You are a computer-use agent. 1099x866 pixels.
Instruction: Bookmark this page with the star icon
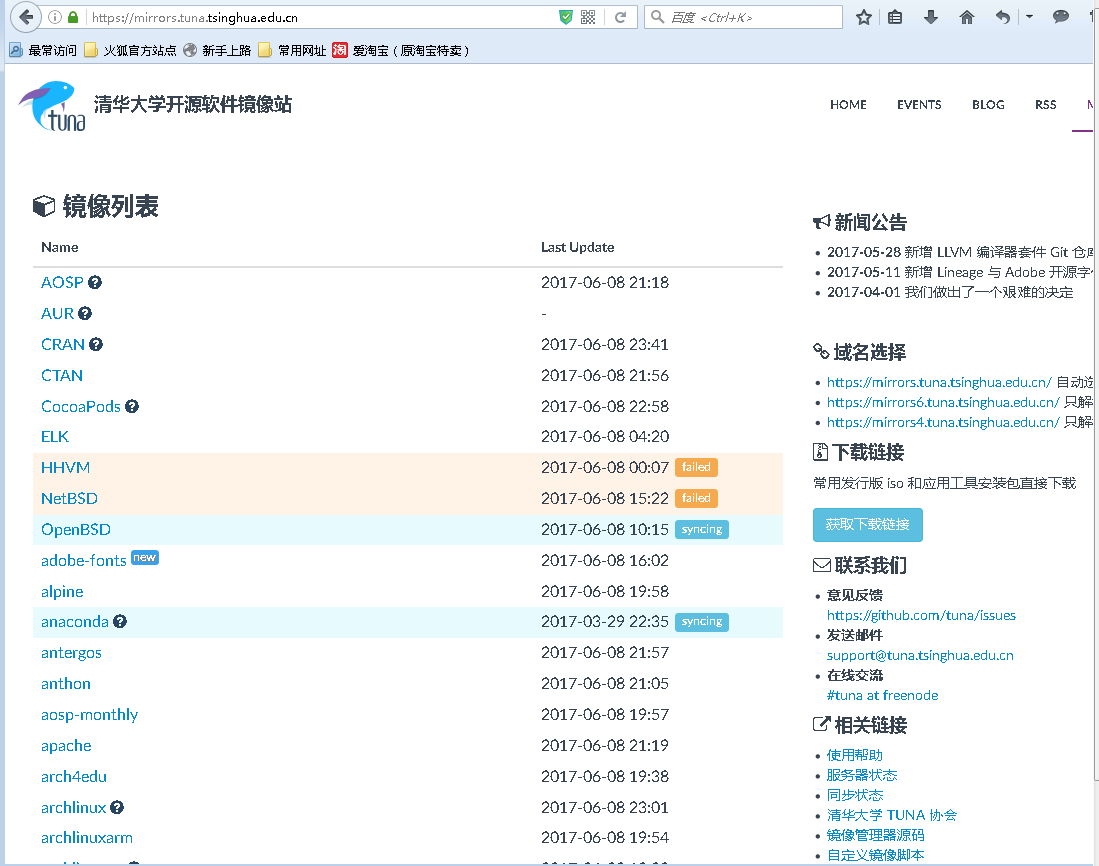[864, 18]
